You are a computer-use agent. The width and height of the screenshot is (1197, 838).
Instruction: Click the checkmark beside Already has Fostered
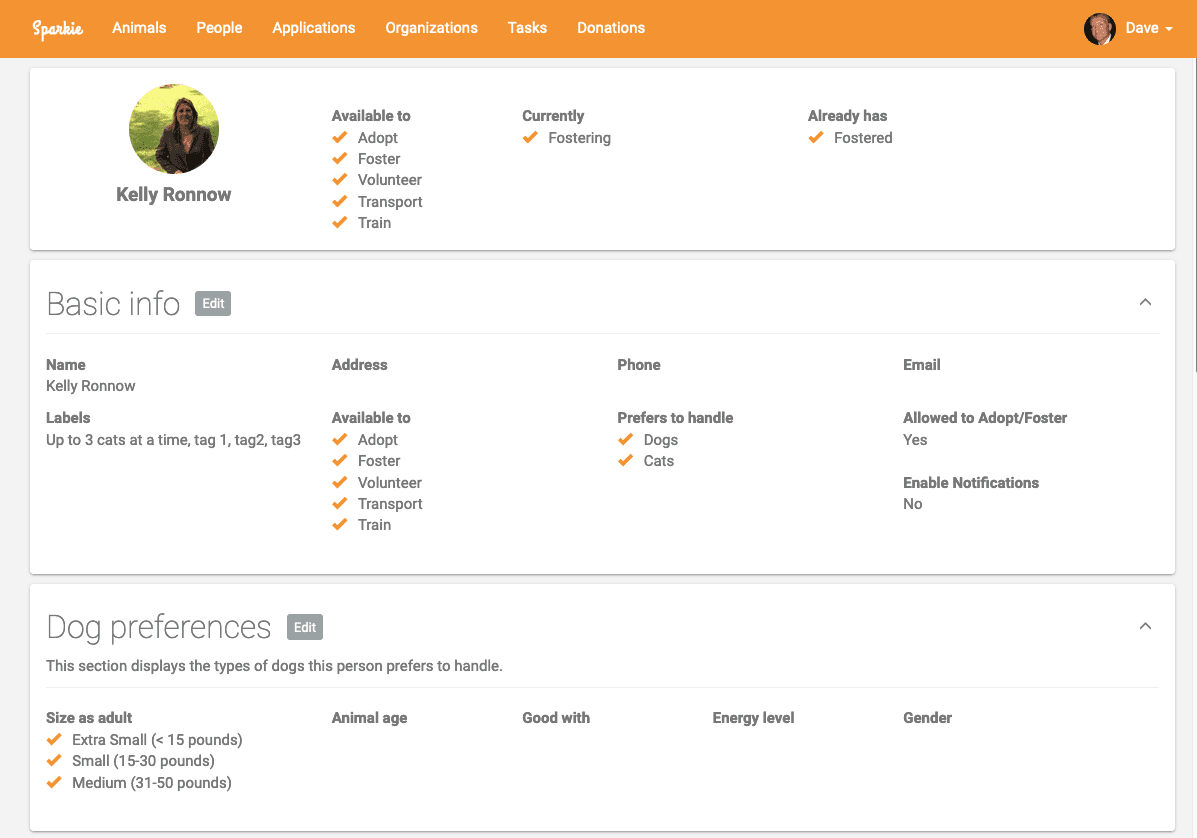(815, 137)
